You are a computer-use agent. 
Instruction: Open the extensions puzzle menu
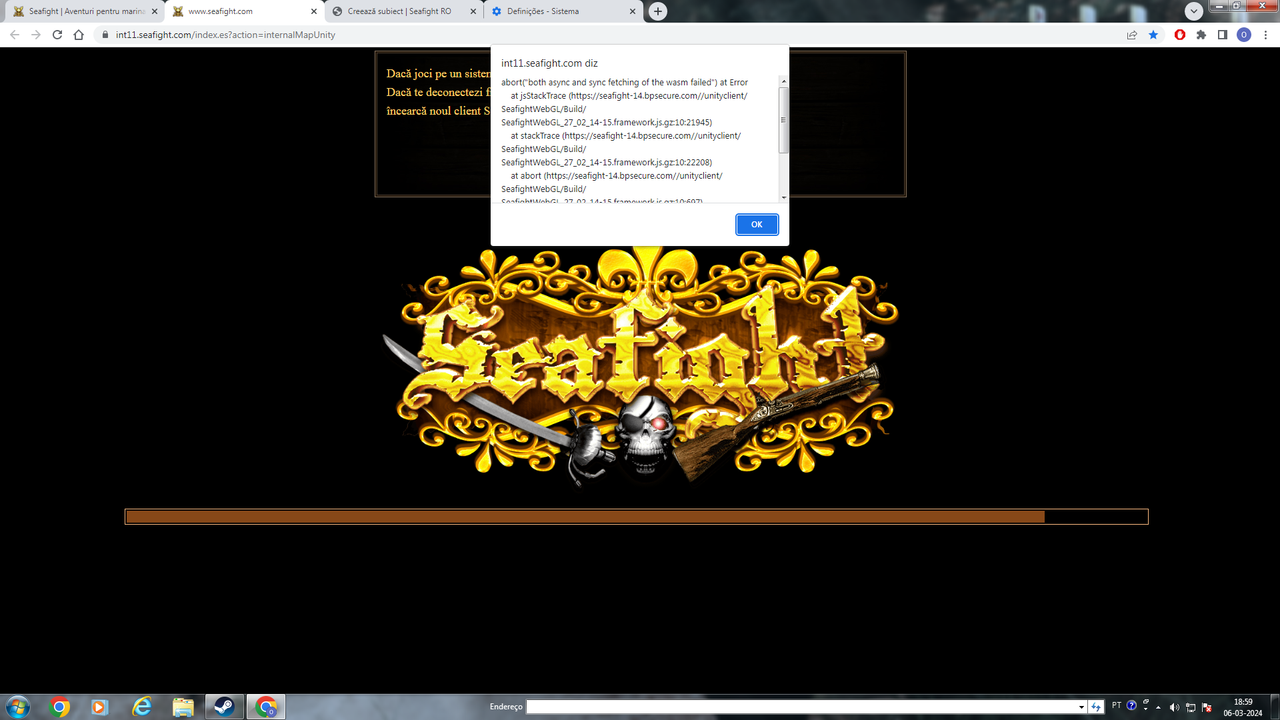click(x=1201, y=34)
